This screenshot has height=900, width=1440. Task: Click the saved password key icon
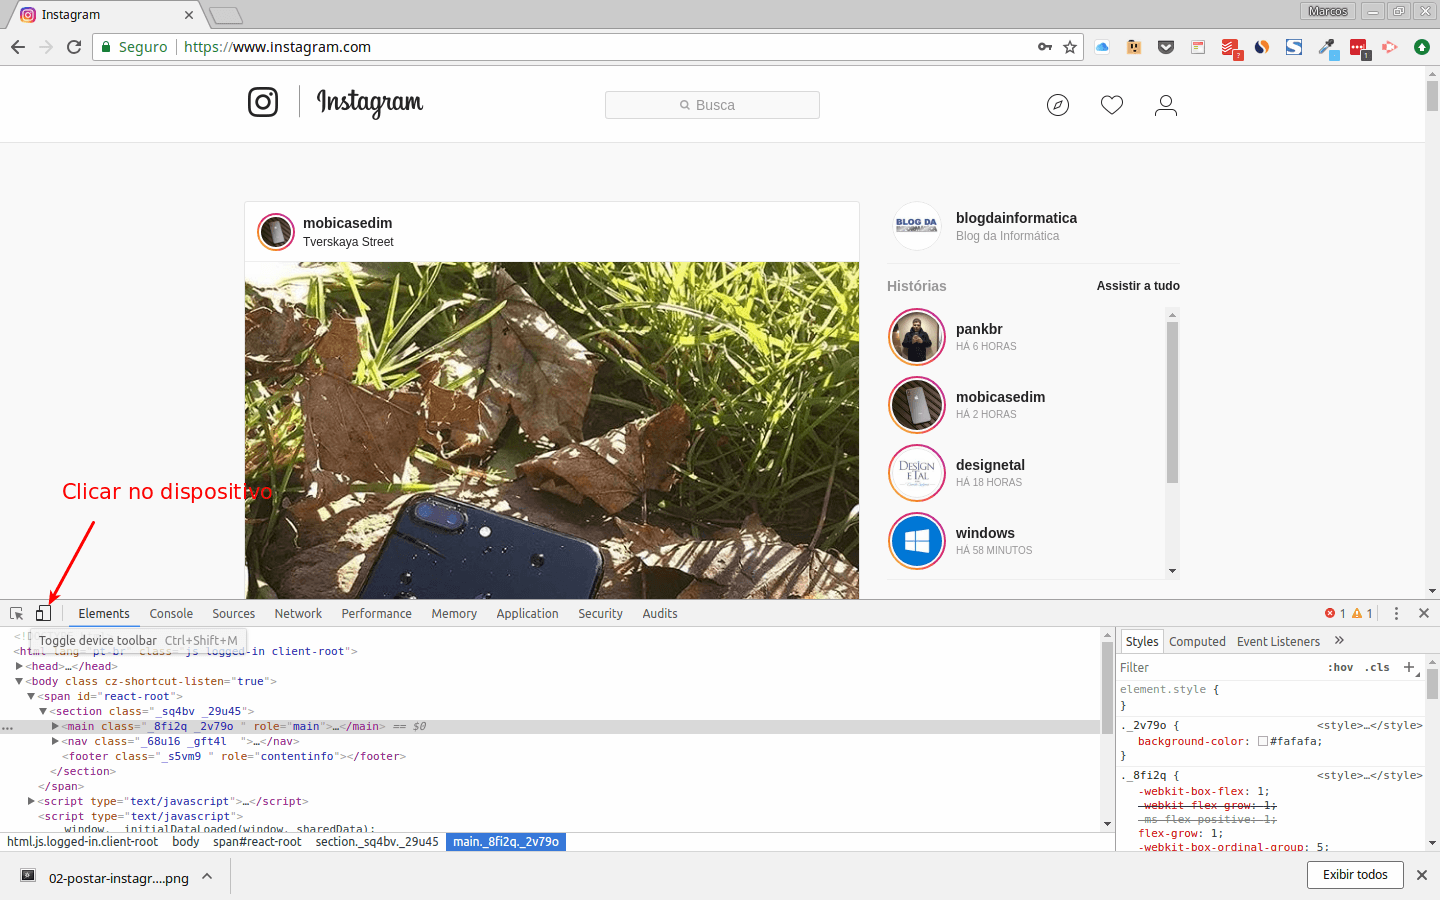(x=1045, y=47)
